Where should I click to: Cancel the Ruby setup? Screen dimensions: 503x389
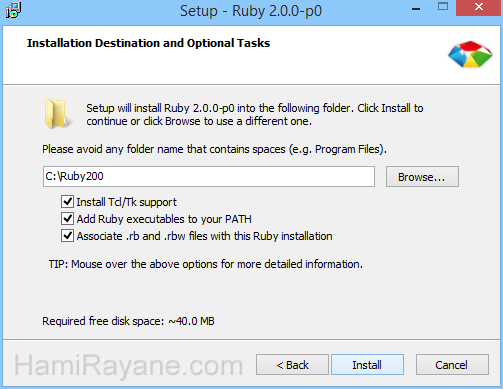(x=452, y=365)
